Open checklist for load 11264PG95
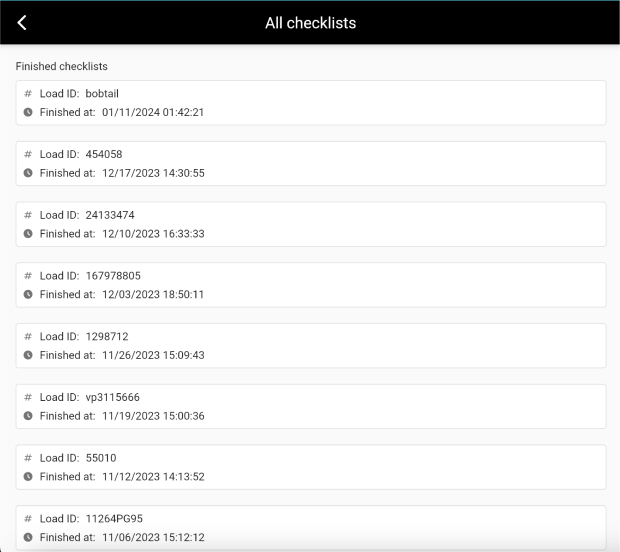The image size is (620, 552). coord(310,528)
